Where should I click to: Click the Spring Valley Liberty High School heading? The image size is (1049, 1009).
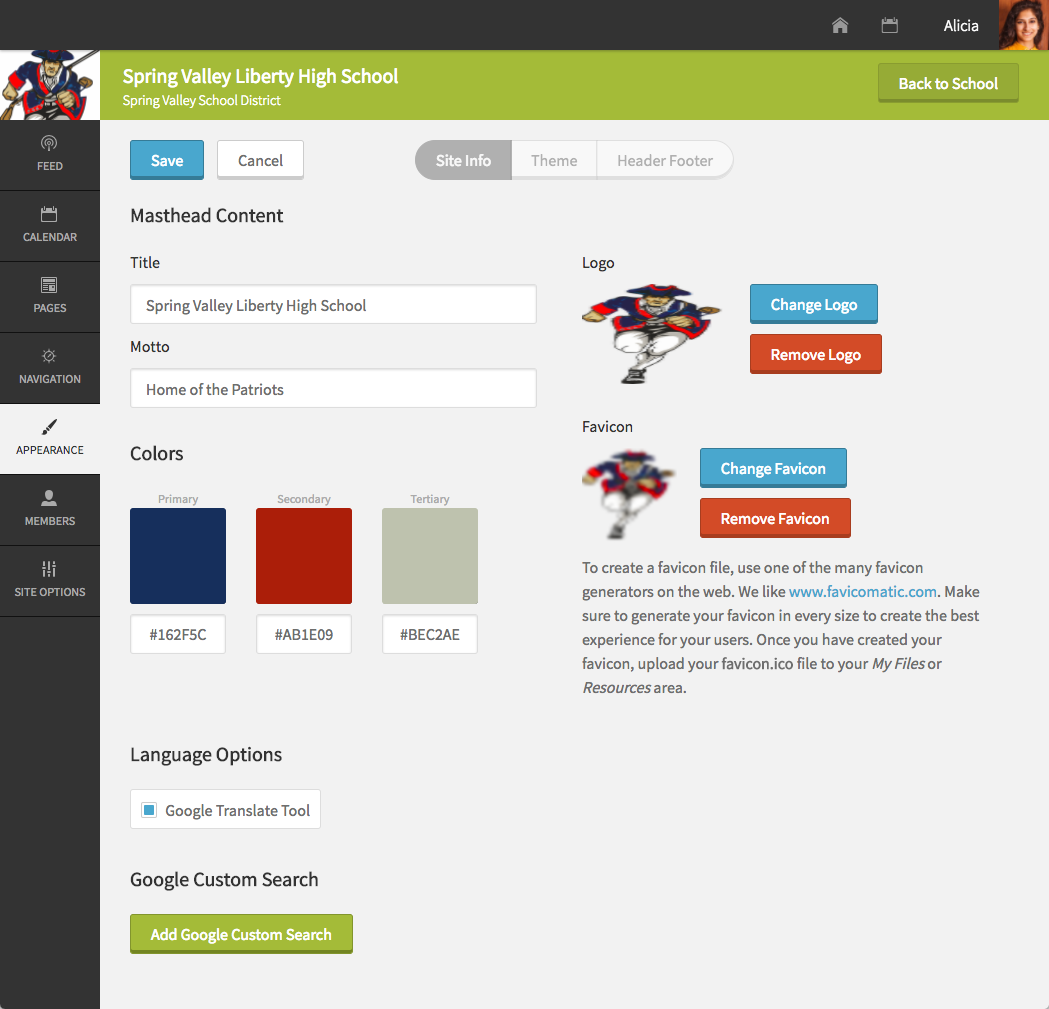pyautogui.click(x=260, y=76)
